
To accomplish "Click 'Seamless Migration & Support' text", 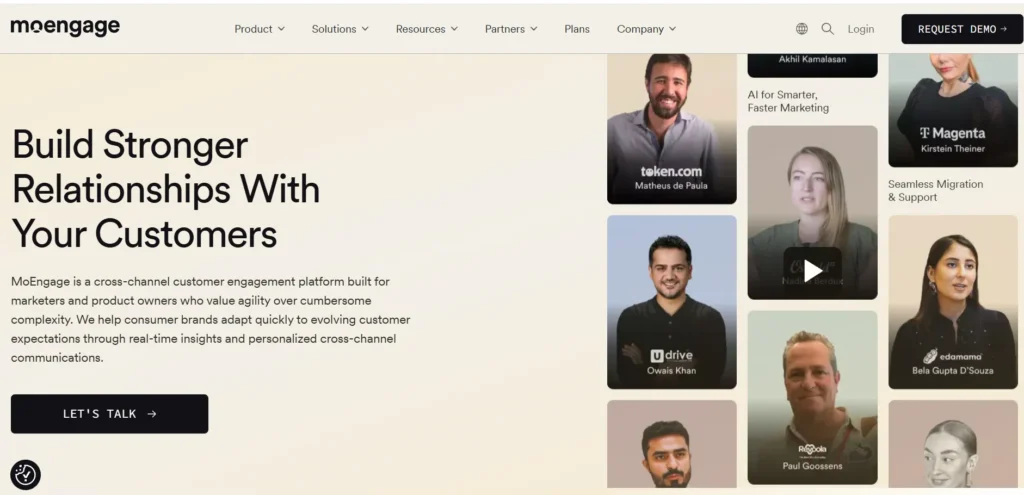I will click(935, 191).
